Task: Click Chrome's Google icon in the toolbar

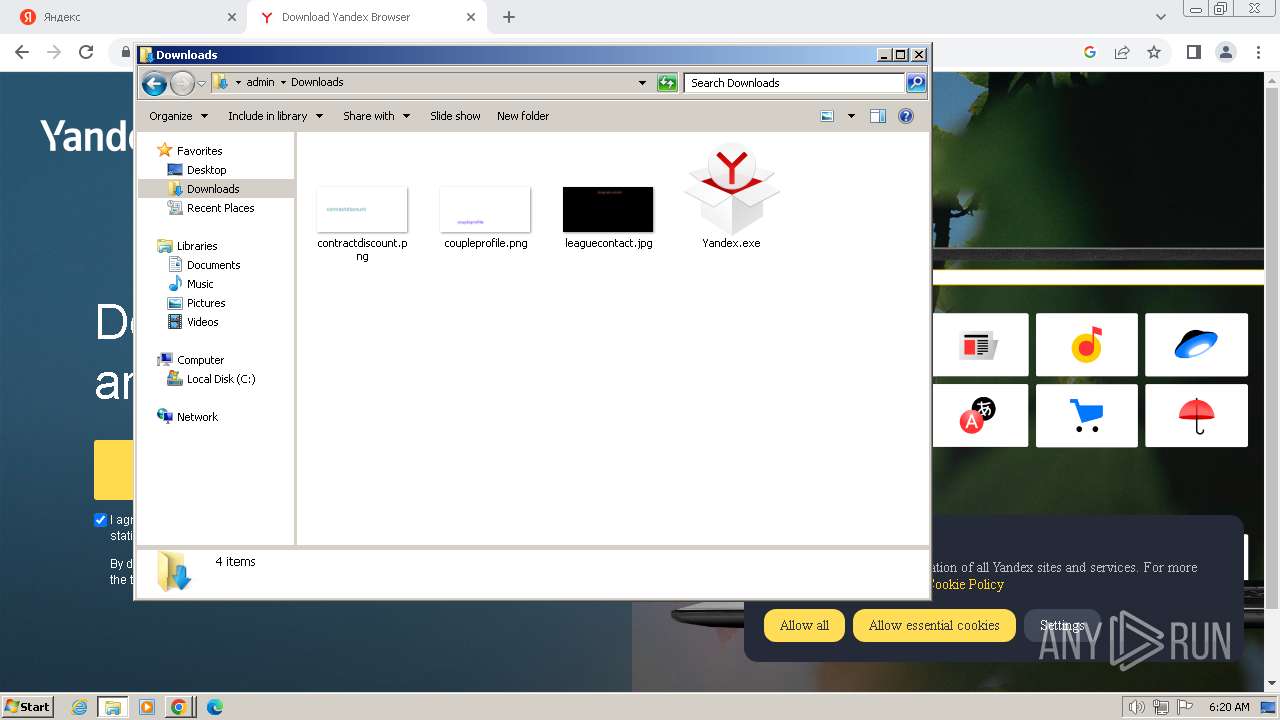Action: click(x=1090, y=52)
